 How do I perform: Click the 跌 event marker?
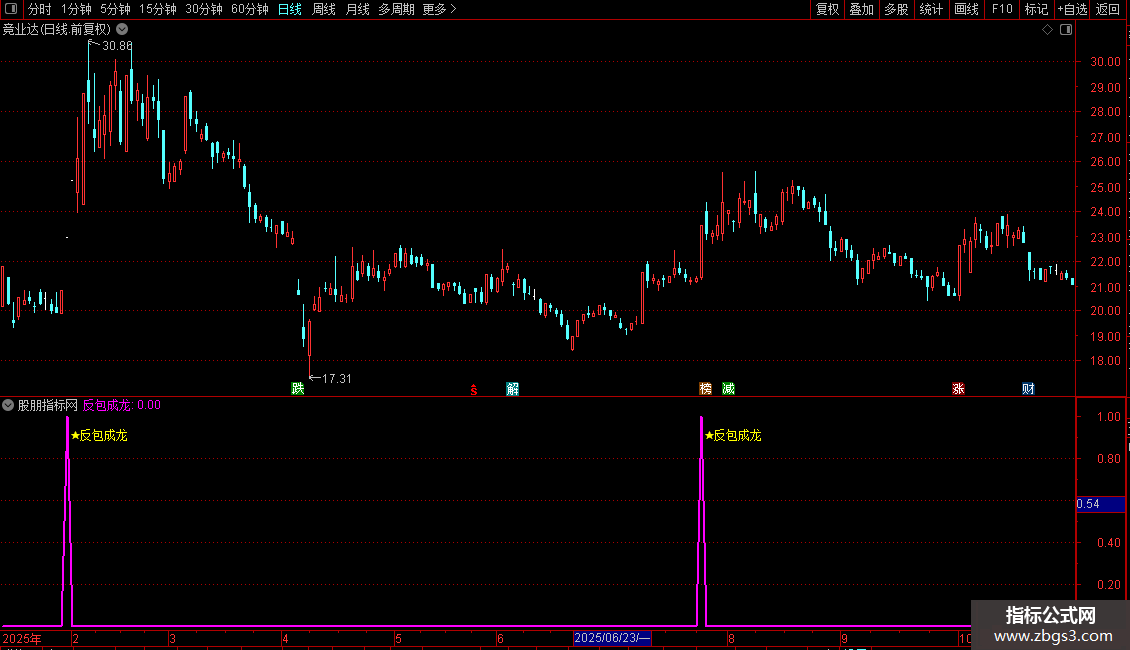tap(298, 388)
